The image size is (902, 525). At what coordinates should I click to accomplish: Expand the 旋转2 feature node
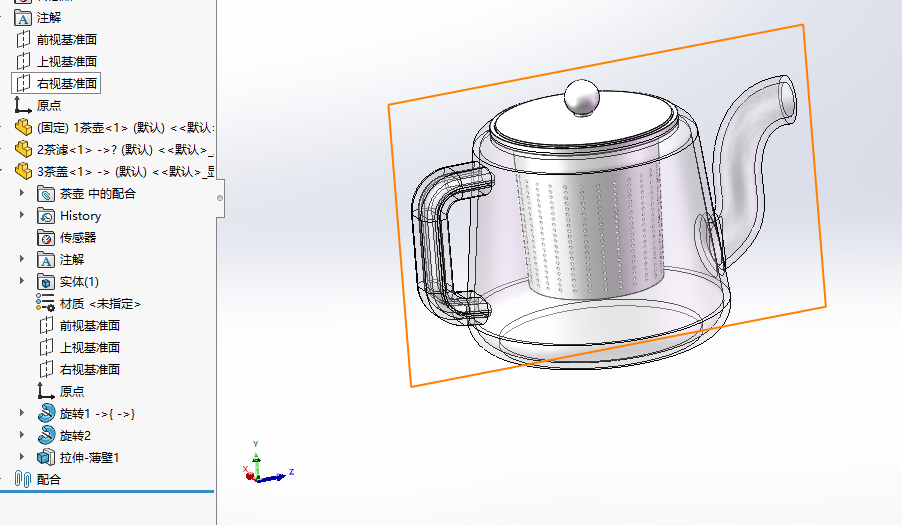[22, 434]
